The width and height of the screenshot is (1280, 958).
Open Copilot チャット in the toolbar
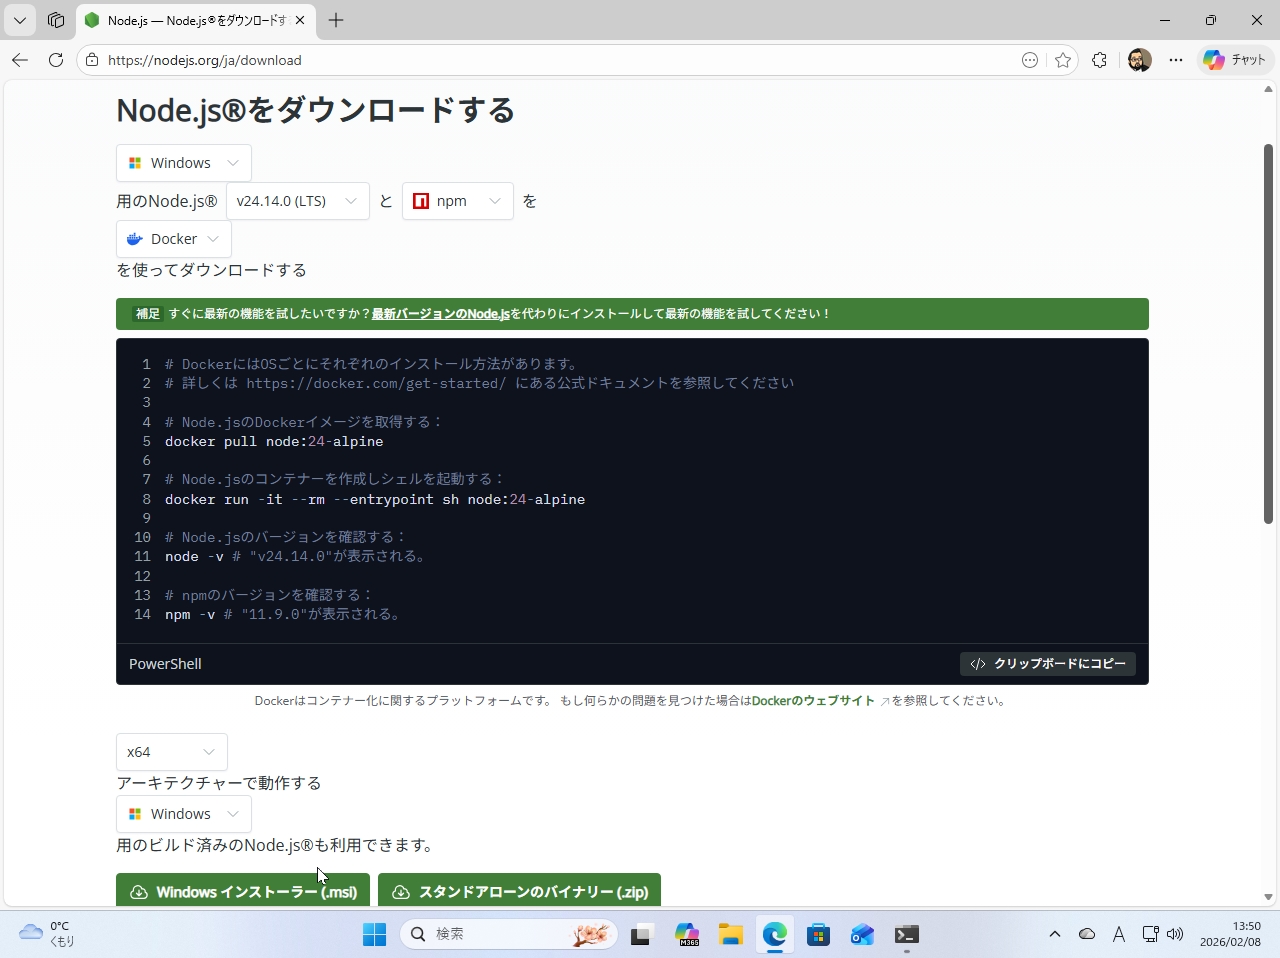(x=1235, y=60)
